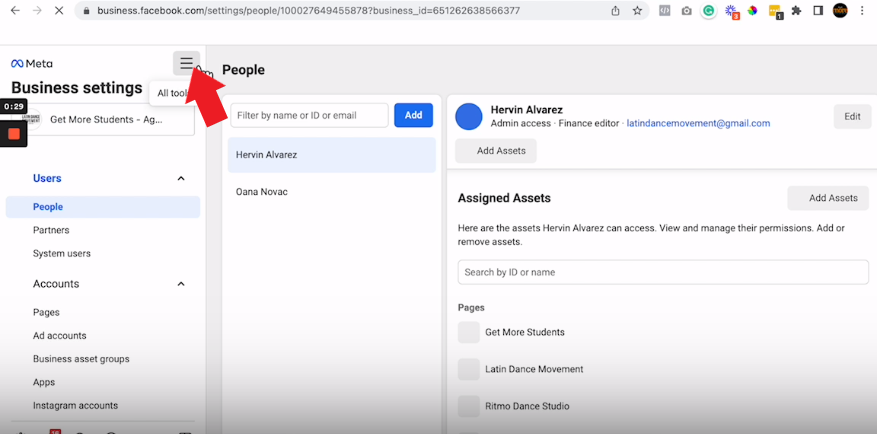The width and height of the screenshot is (877, 434).
Task: Click Edit for Hervin Alvarez
Action: pos(852,116)
